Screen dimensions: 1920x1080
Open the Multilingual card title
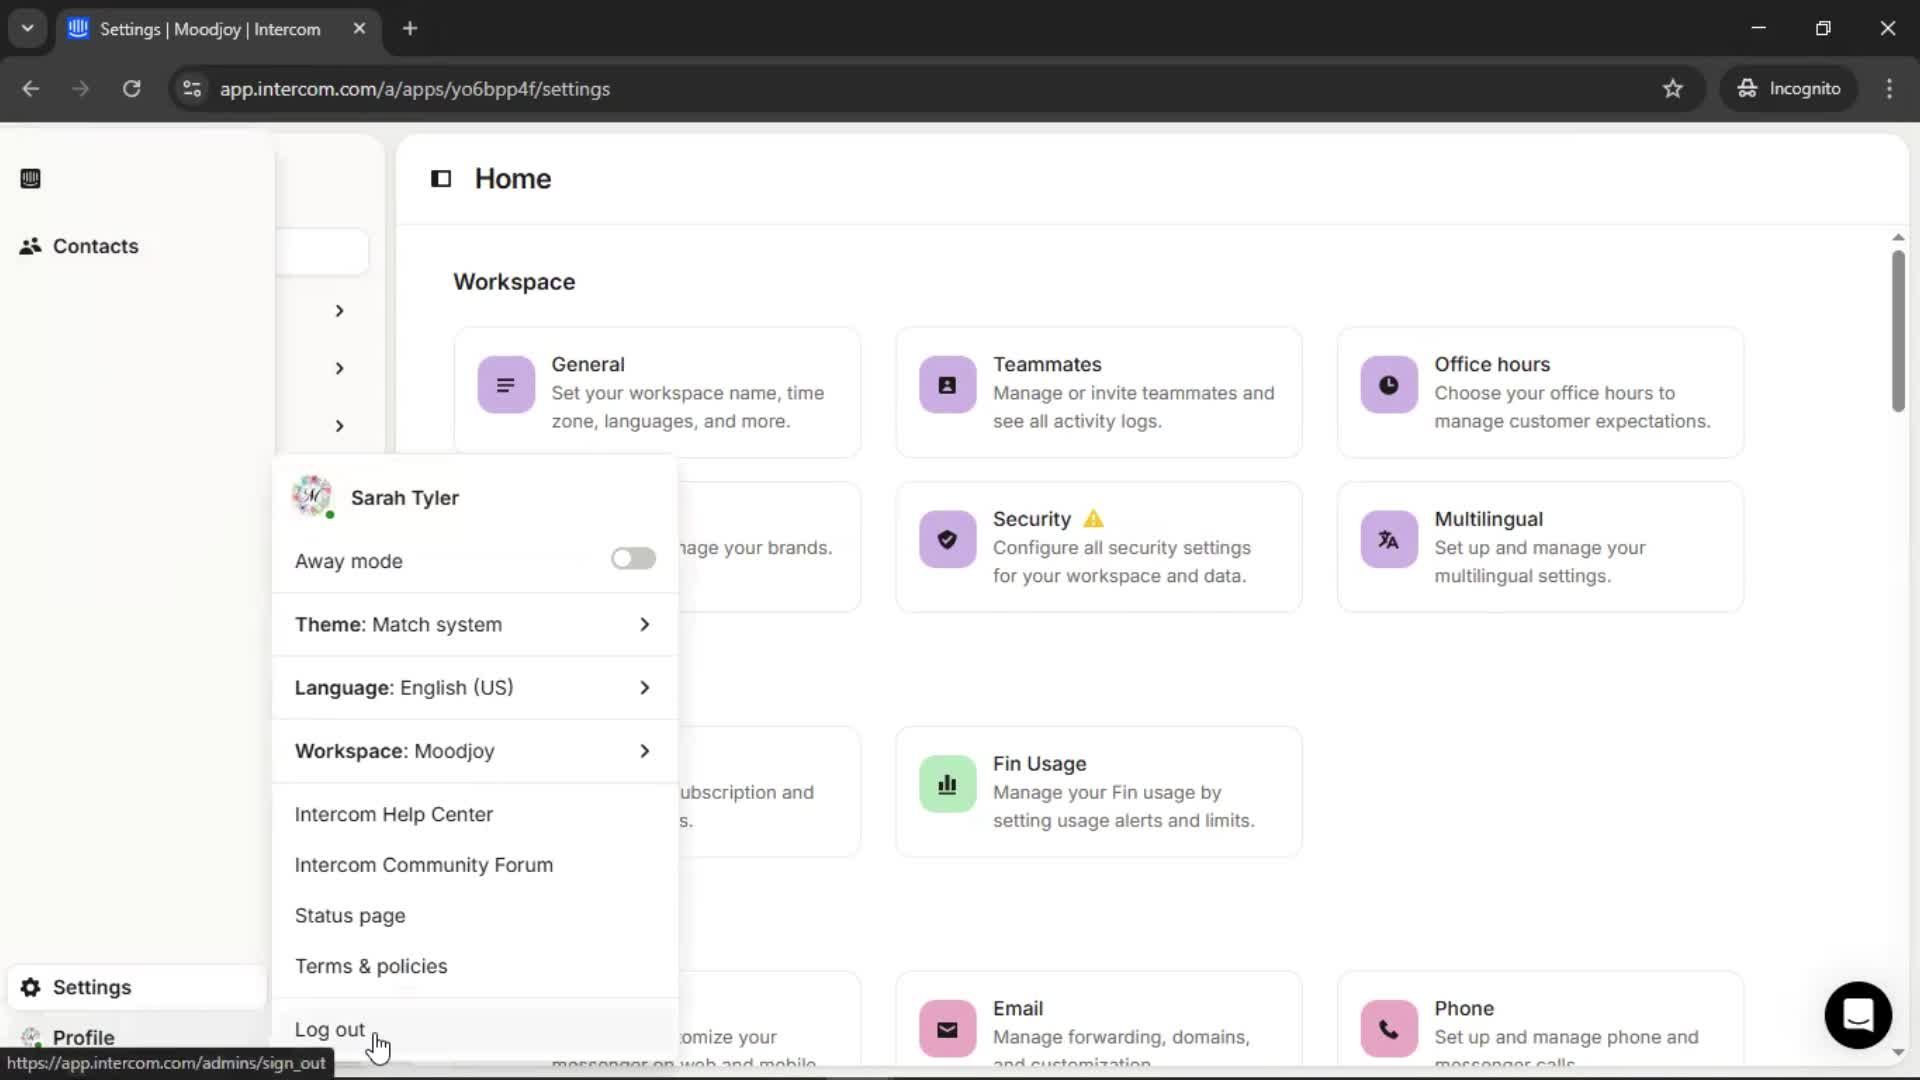point(1488,519)
